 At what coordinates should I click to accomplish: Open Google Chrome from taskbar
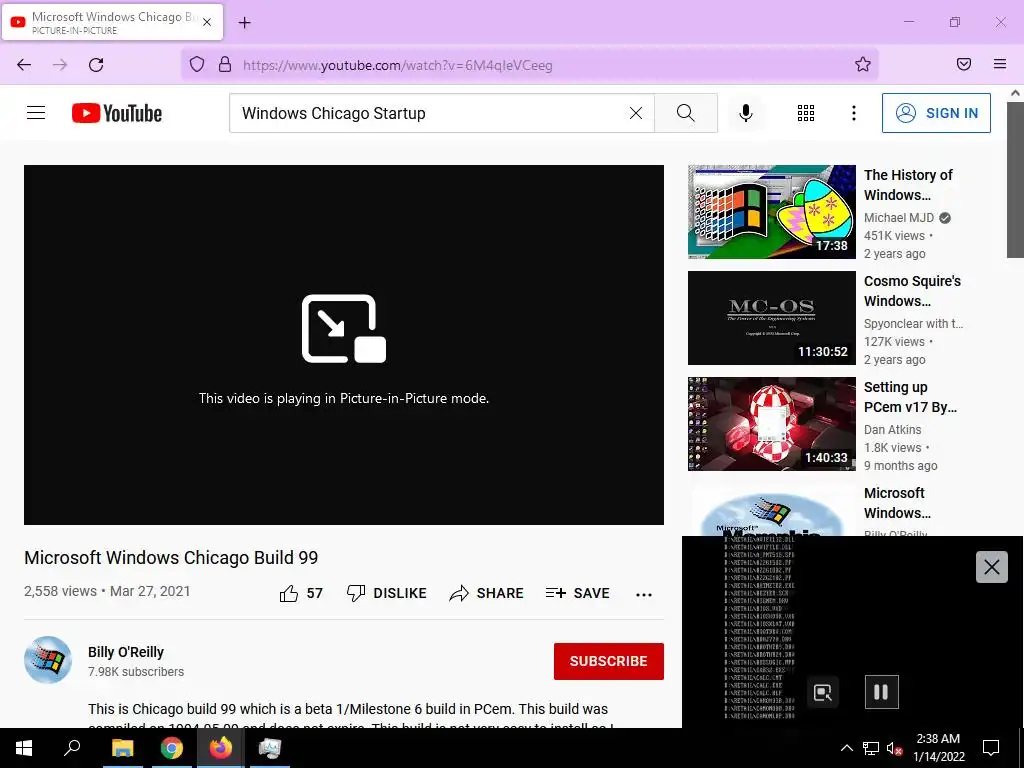pos(171,748)
